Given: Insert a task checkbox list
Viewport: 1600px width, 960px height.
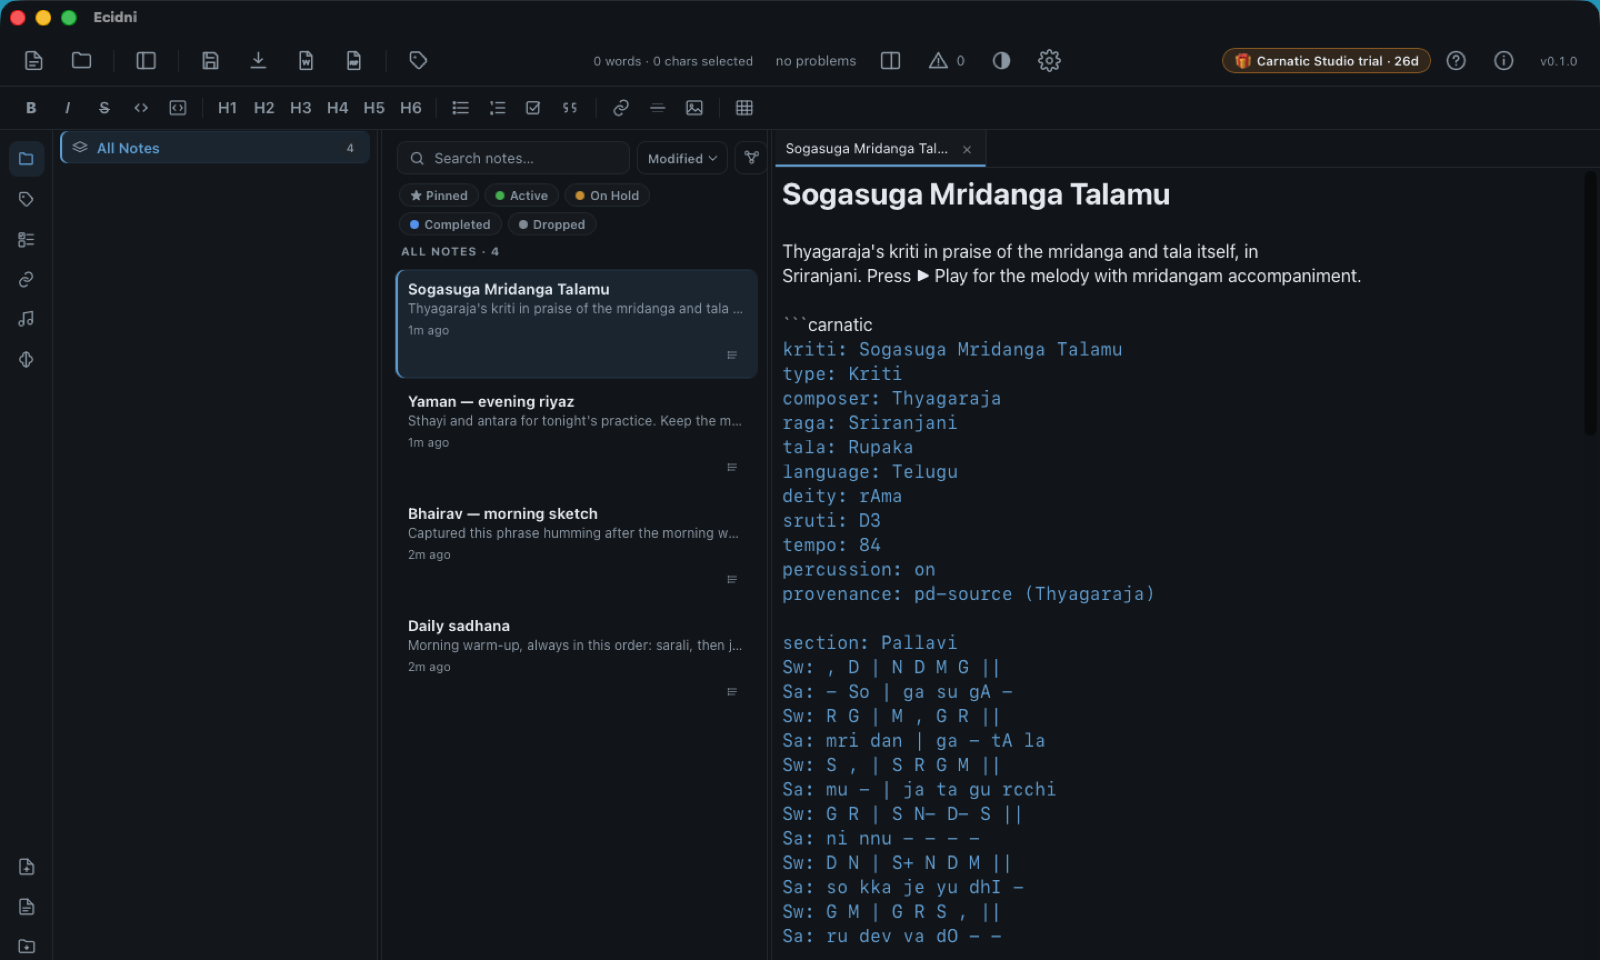Looking at the screenshot, I should (533, 108).
